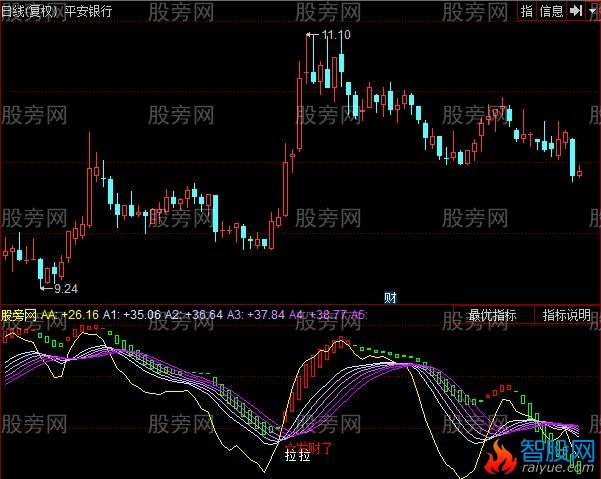Click the A4: +38.77 indicator value

(x=318, y=315)
